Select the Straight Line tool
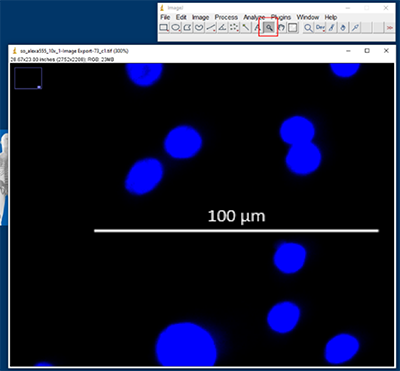The image size is (400, 371). (211, 28)
